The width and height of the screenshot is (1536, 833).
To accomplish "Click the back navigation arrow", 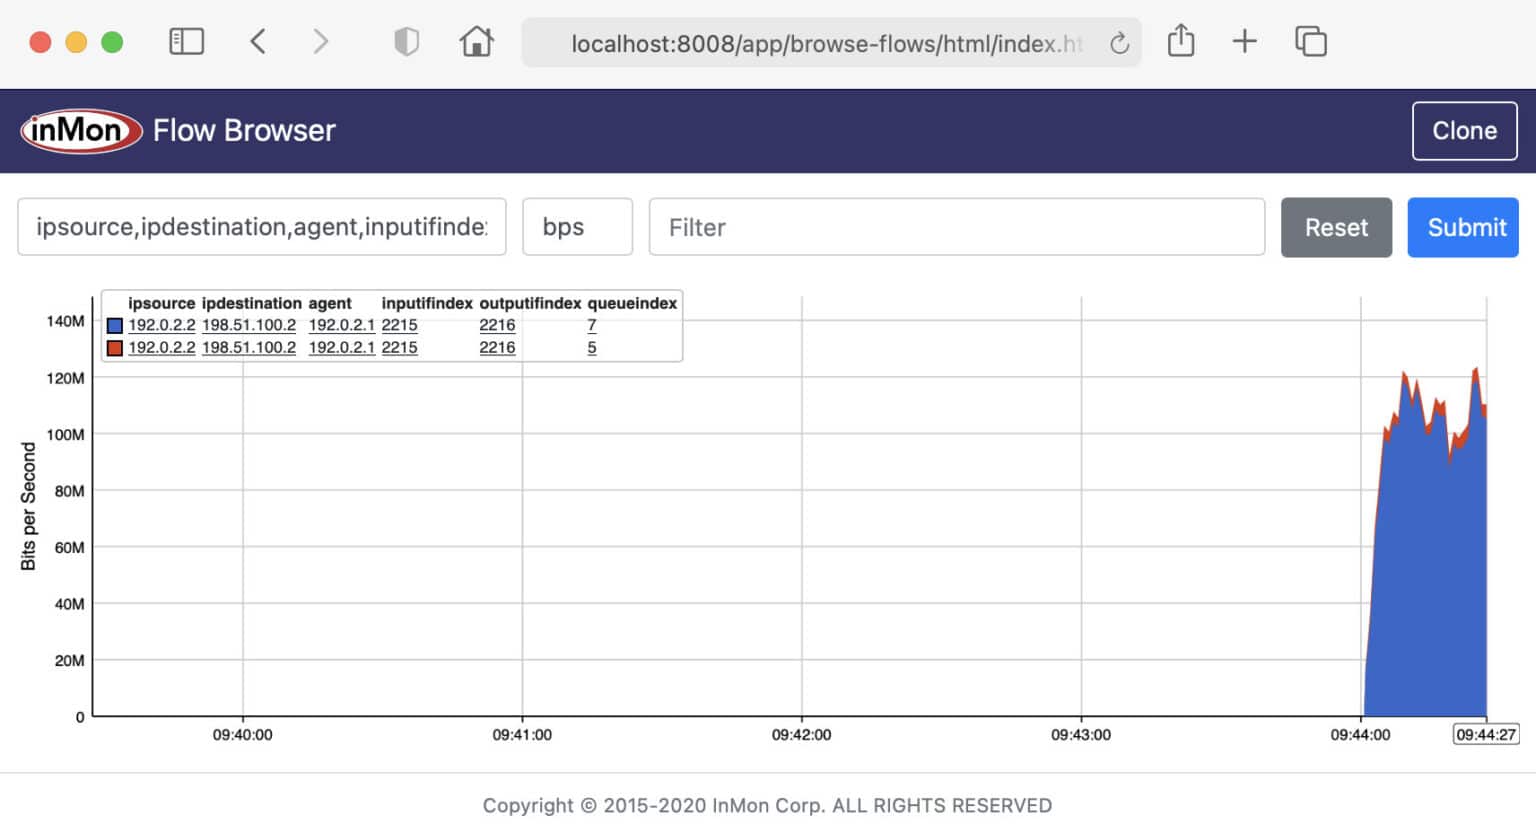I will point(257,41).
